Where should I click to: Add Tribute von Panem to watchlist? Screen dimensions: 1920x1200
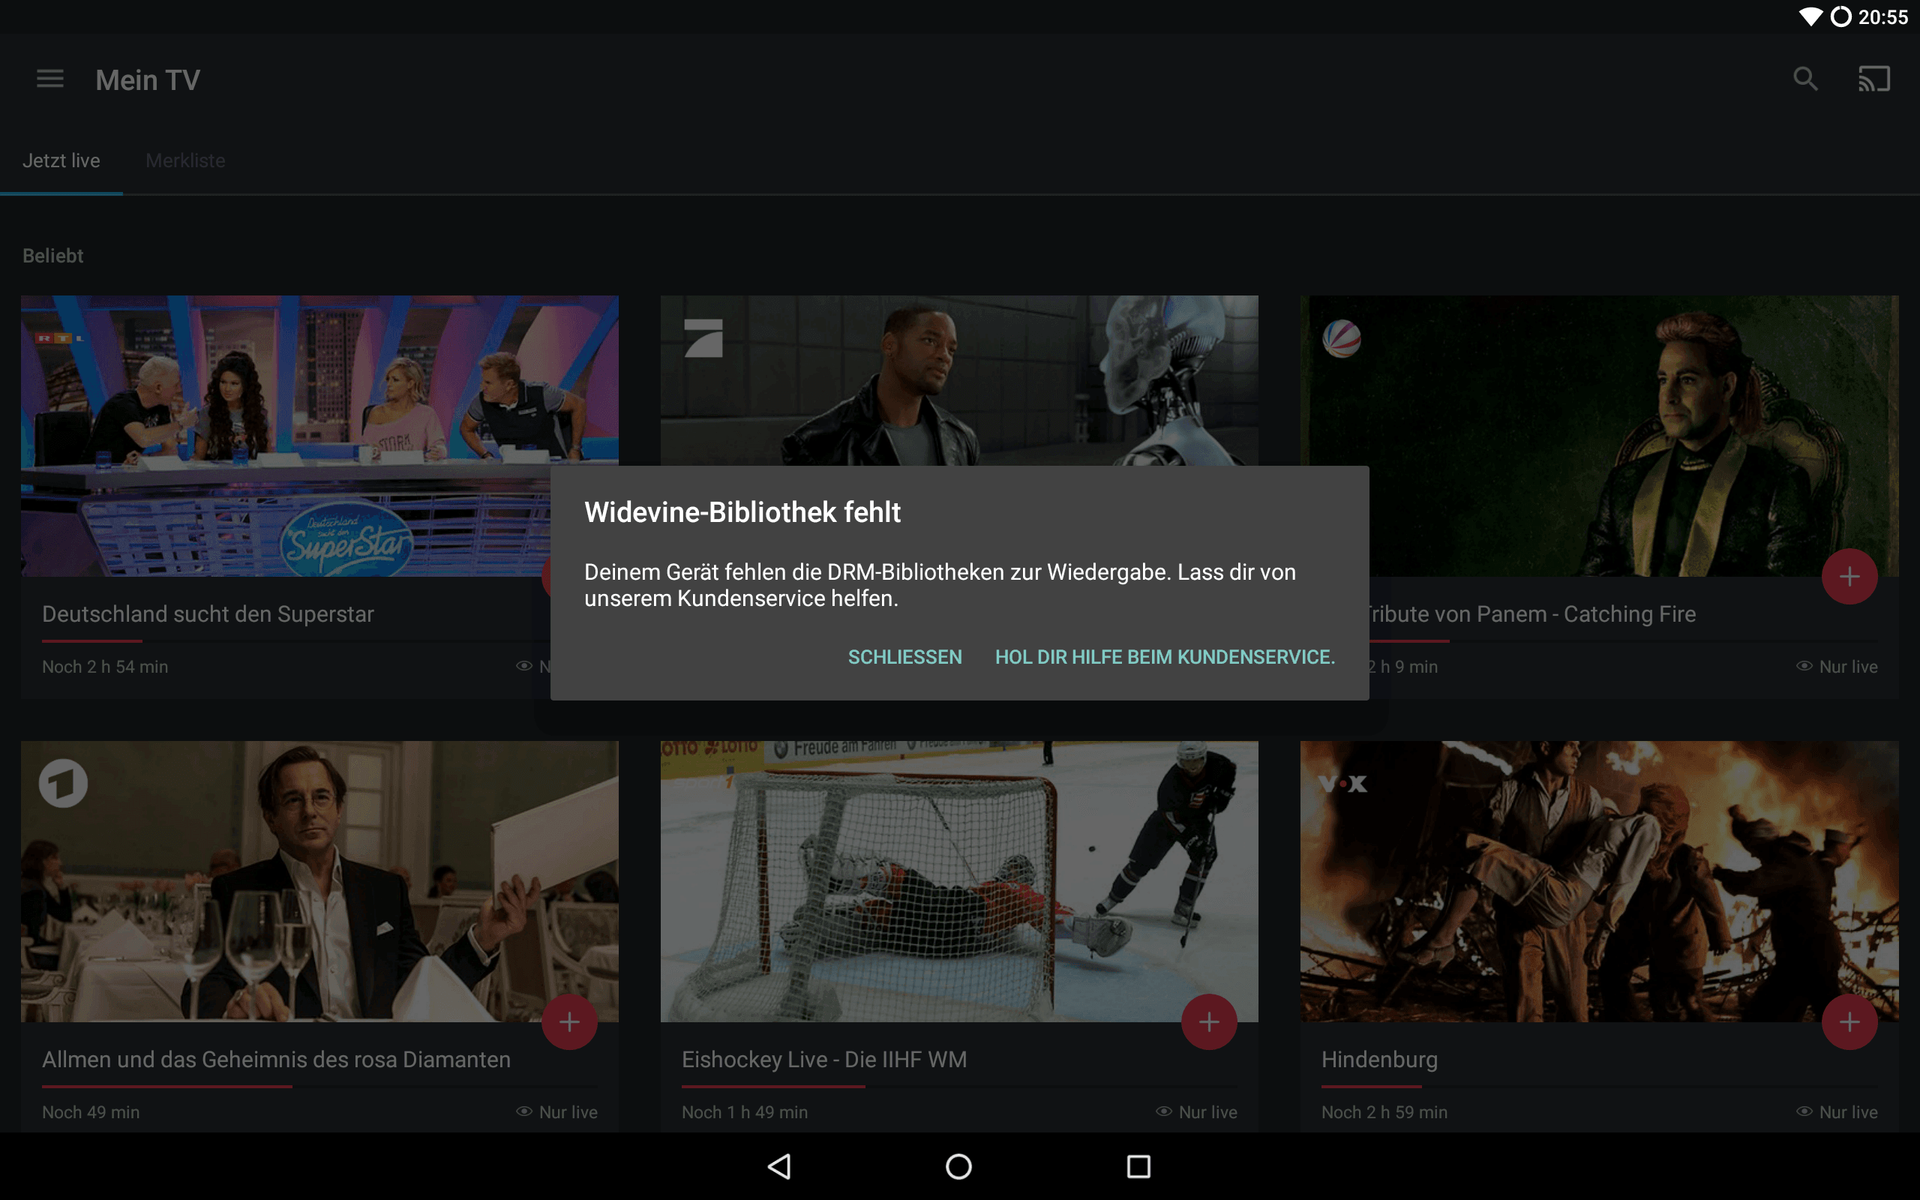[1849, 577]
